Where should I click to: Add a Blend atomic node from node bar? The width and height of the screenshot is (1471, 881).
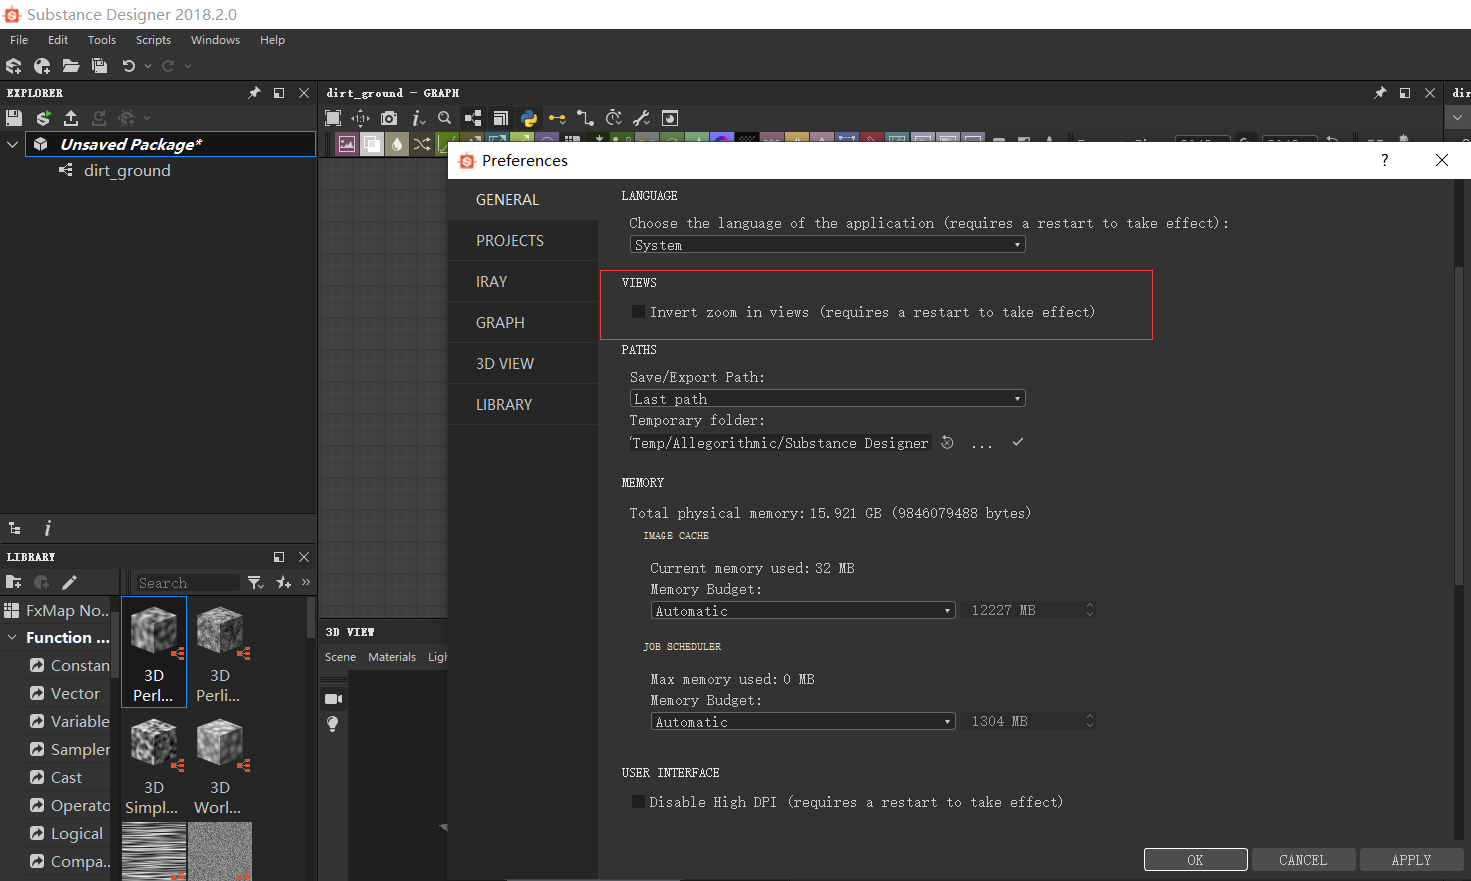372,144
